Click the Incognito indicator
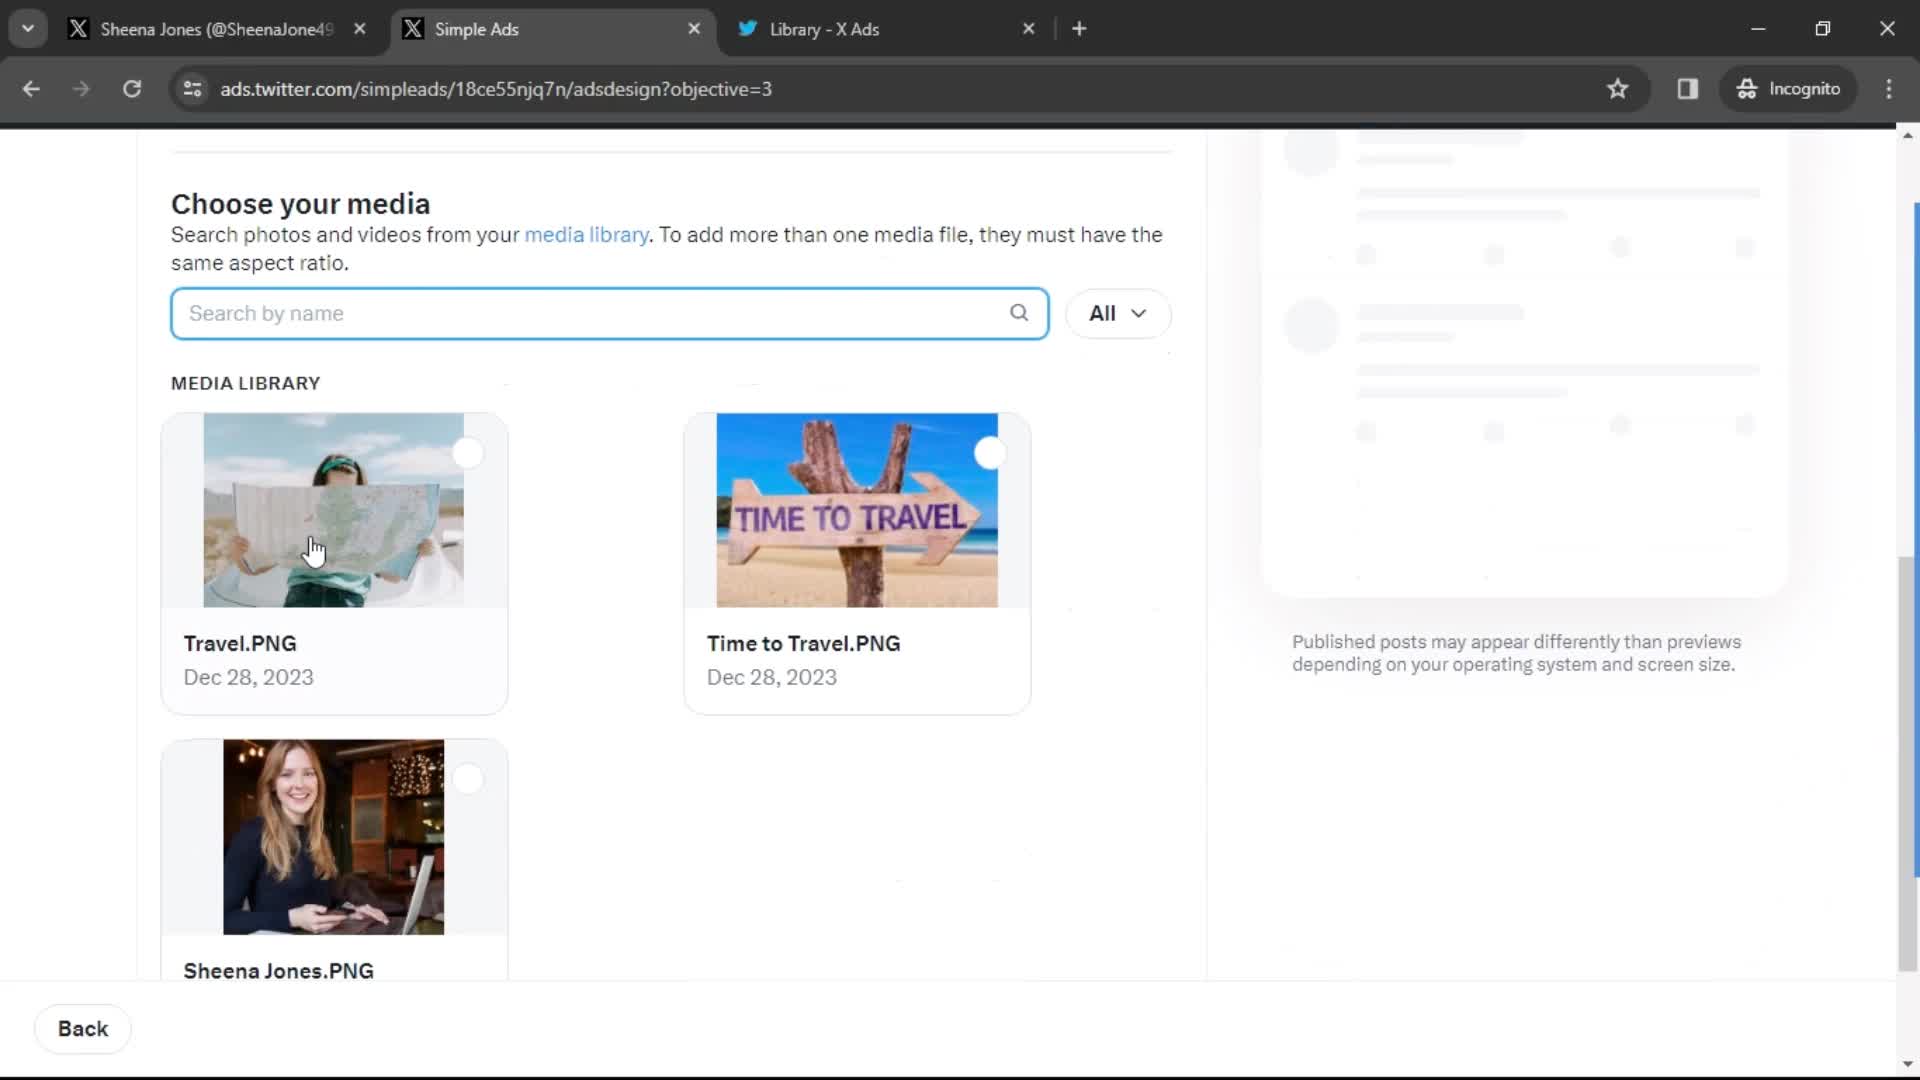1920x1080 pixels. 1788,89
